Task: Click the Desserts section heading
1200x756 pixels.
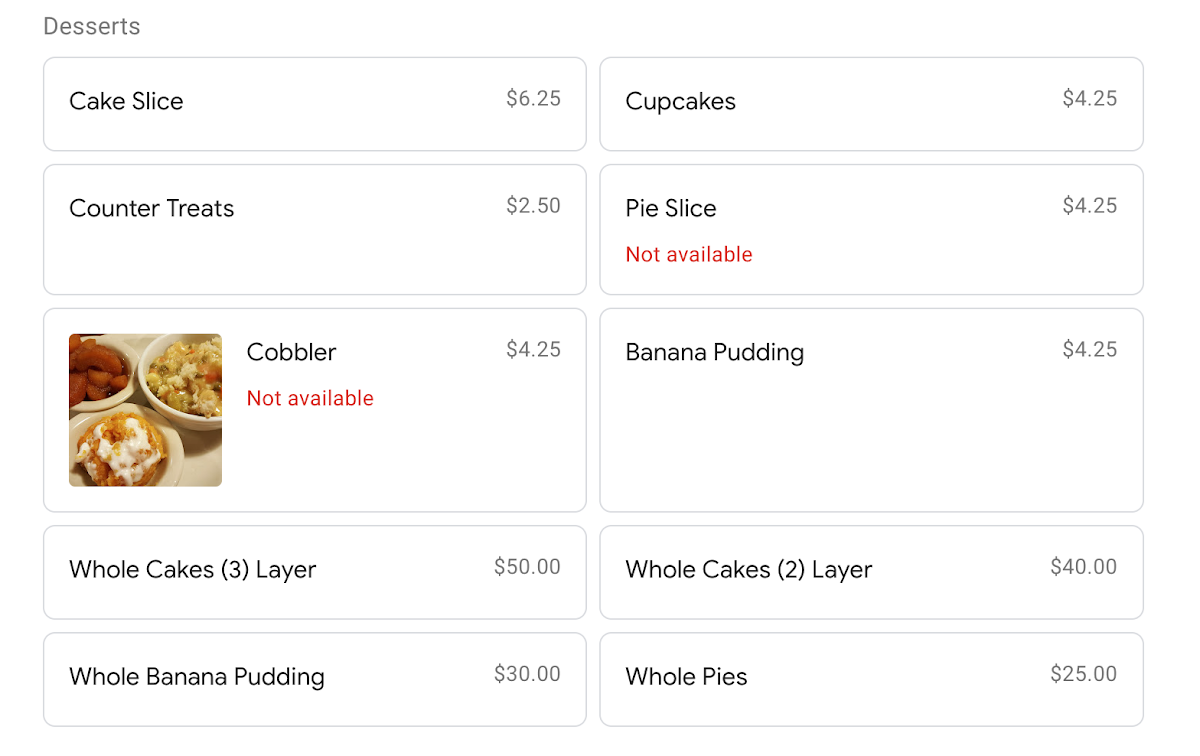Action: (92, 26)
